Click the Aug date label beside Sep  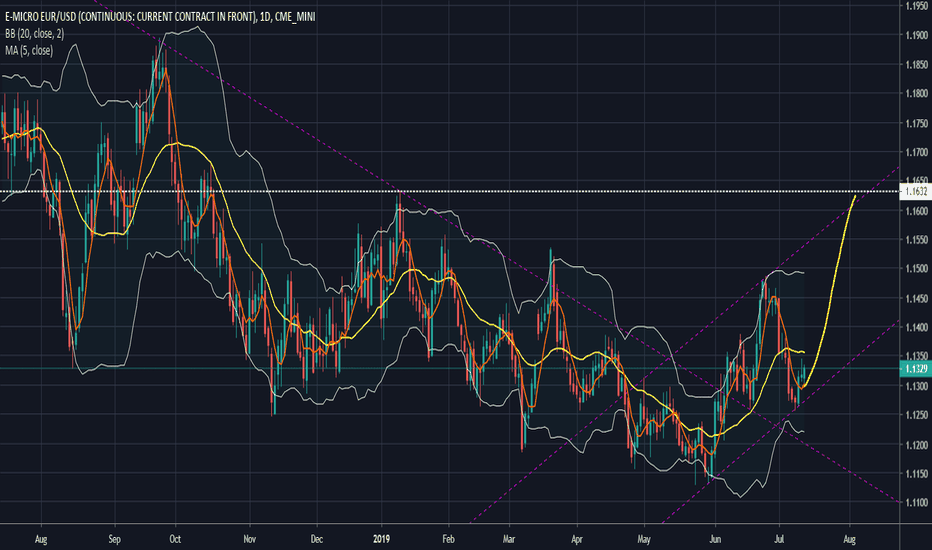pos(41,539)
